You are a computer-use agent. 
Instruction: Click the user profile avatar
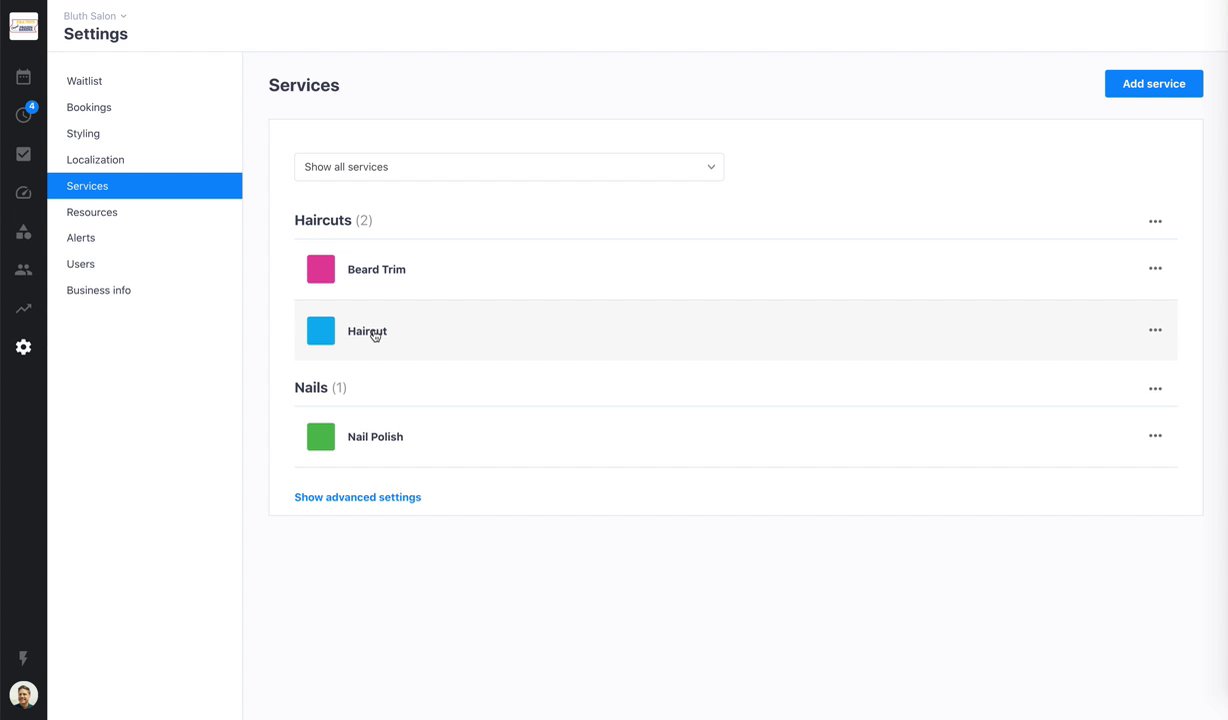tap(23, 694)
